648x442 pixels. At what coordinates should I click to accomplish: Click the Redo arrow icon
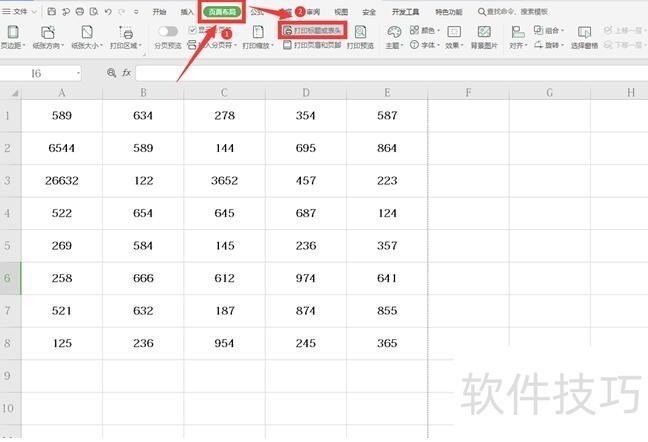tap(122, 12)
